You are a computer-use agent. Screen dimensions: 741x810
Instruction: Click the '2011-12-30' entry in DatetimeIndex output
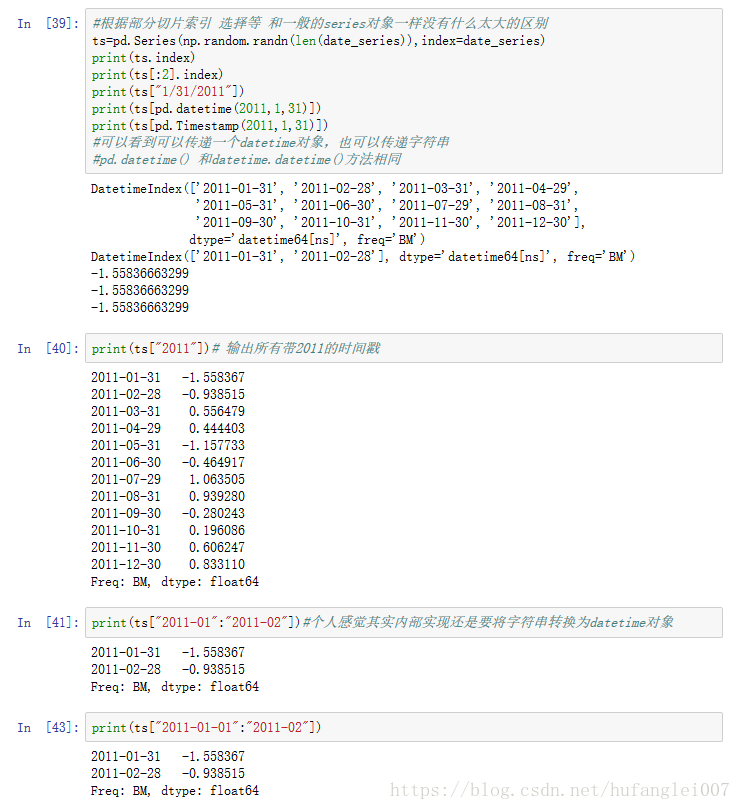532,223
